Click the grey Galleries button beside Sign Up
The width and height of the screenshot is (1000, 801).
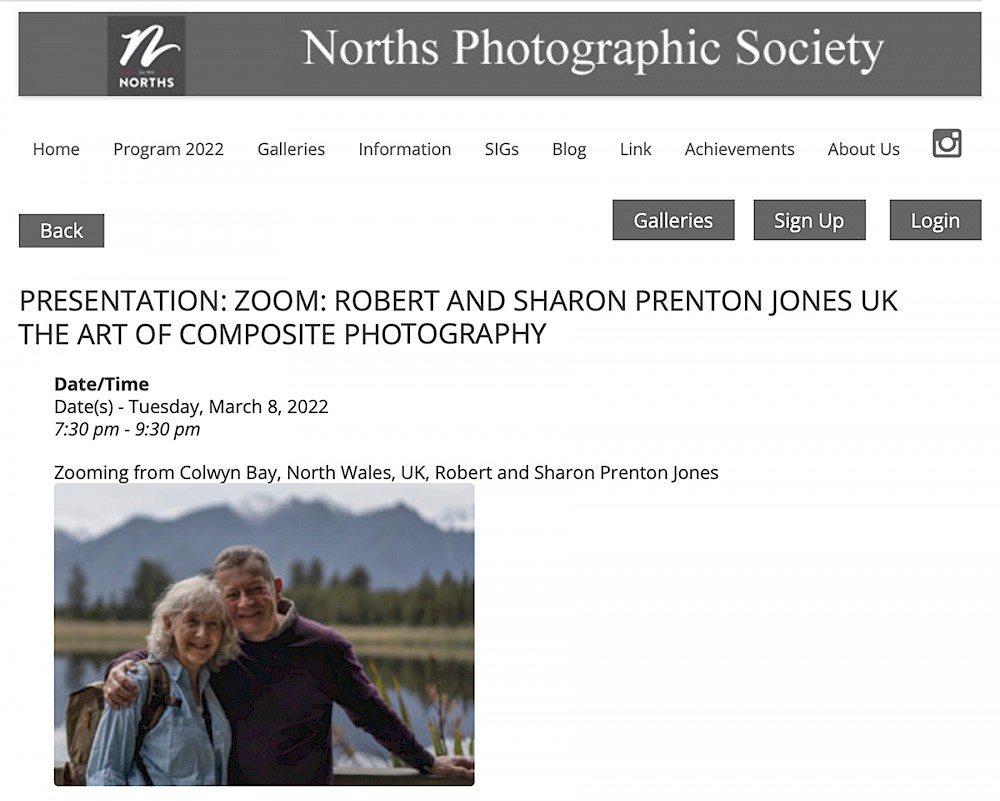pos(673,220)
